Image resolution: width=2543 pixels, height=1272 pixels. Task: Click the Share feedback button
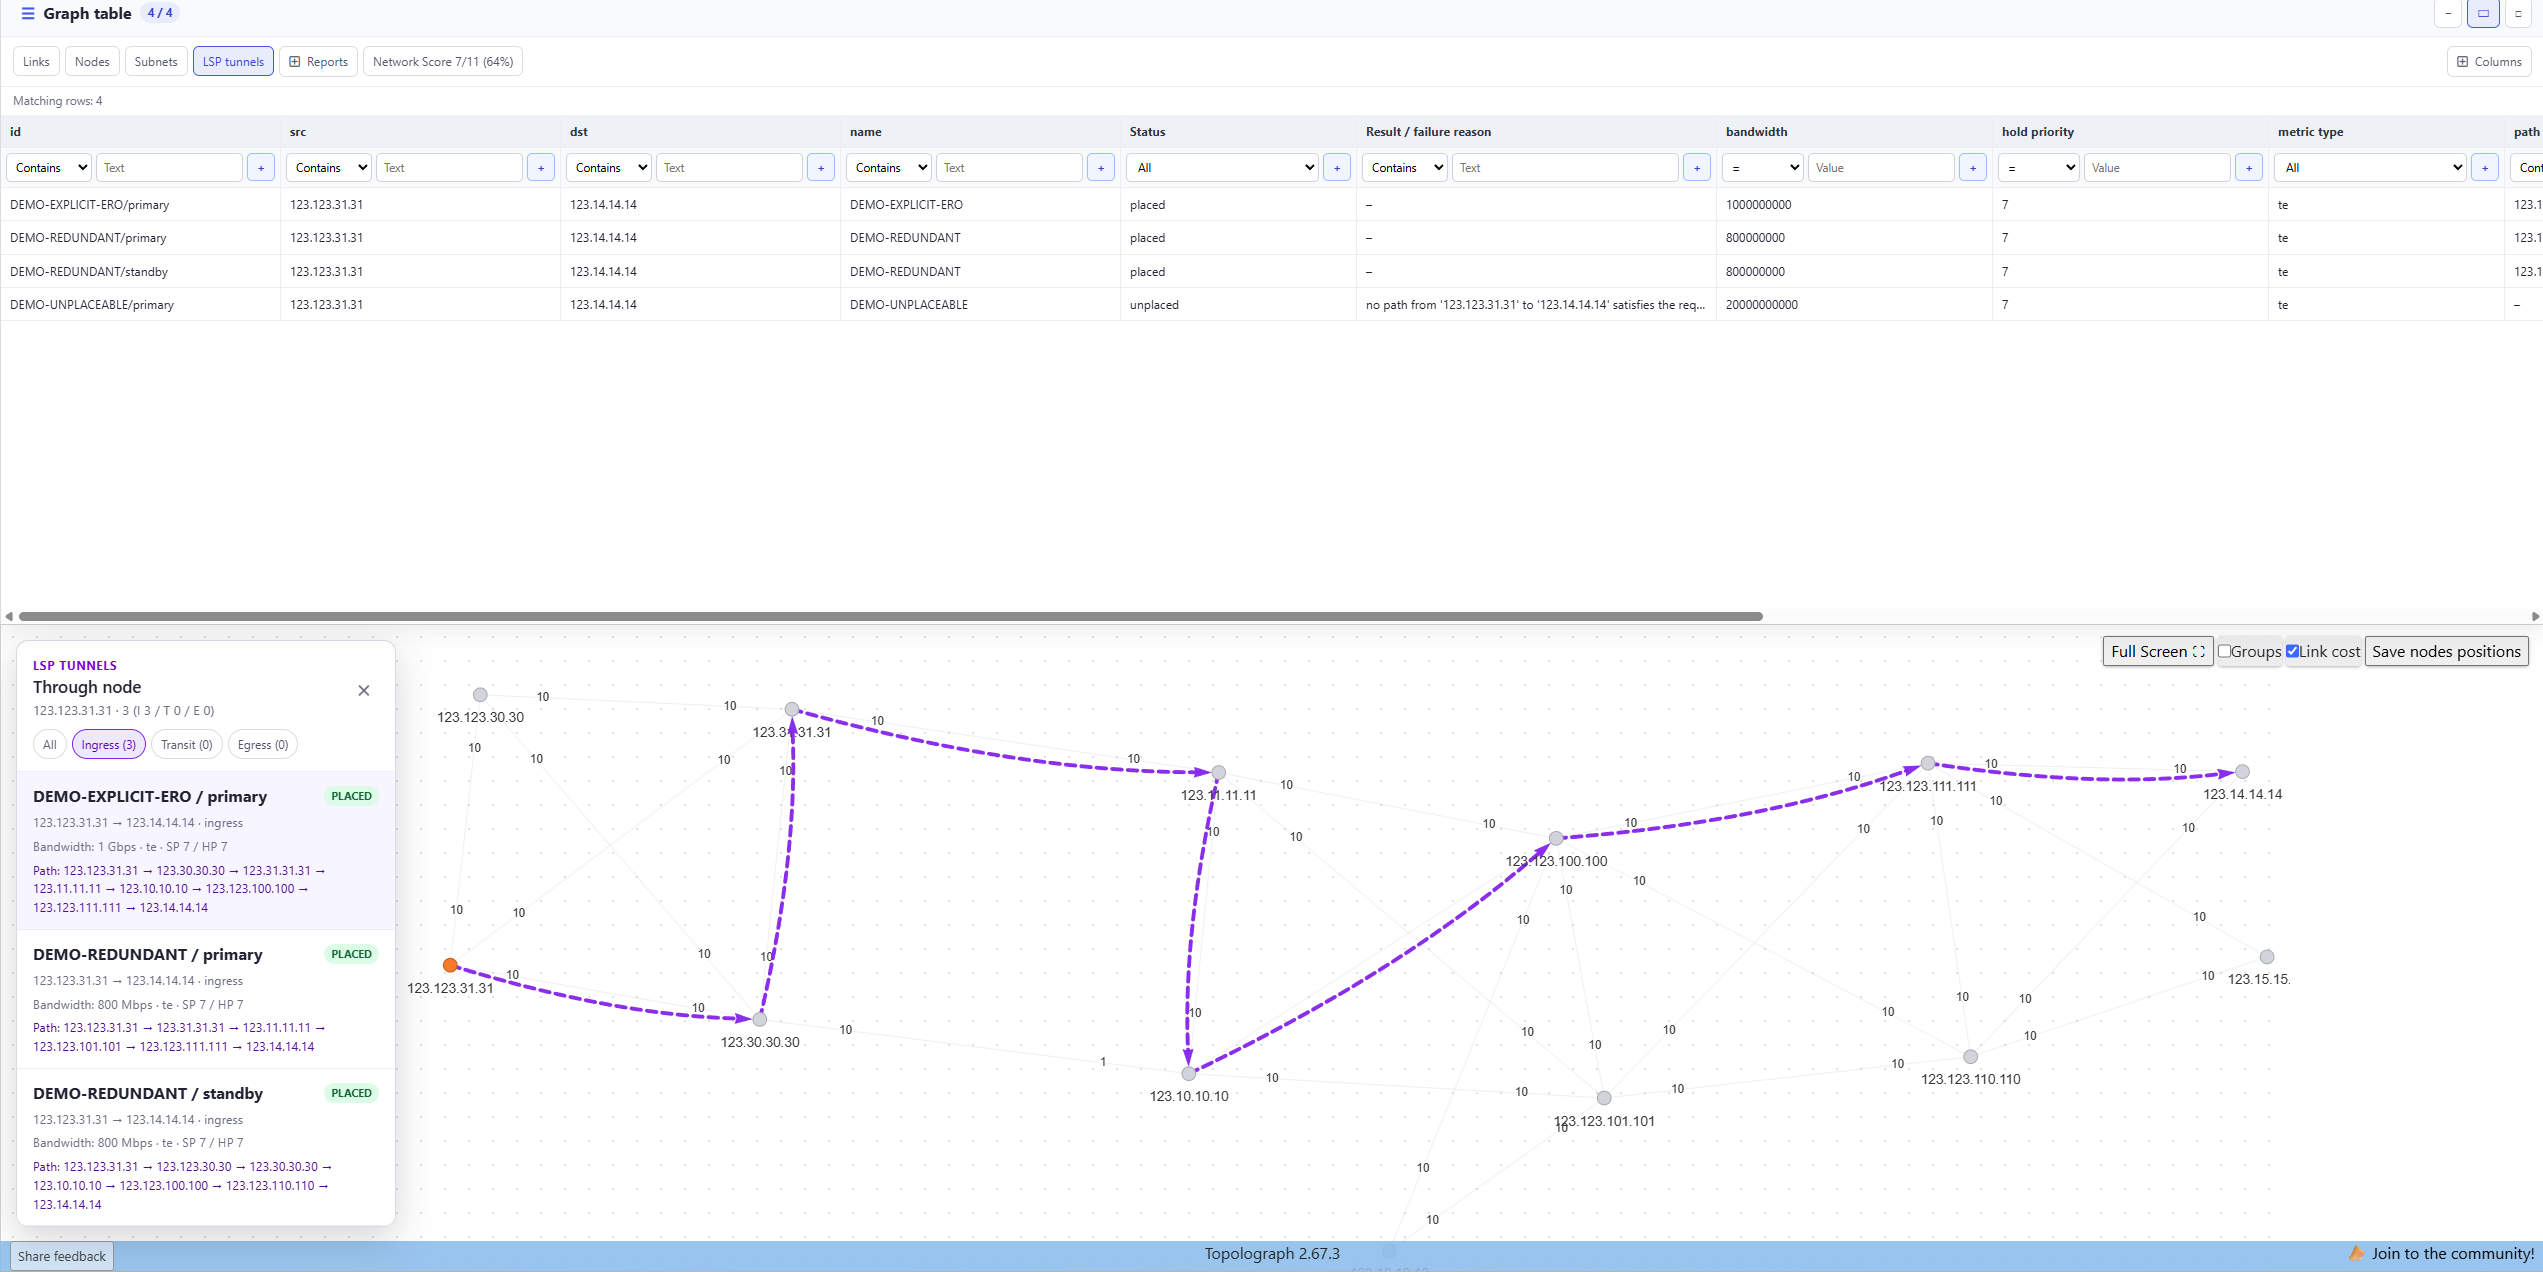tap(62, 1256)
